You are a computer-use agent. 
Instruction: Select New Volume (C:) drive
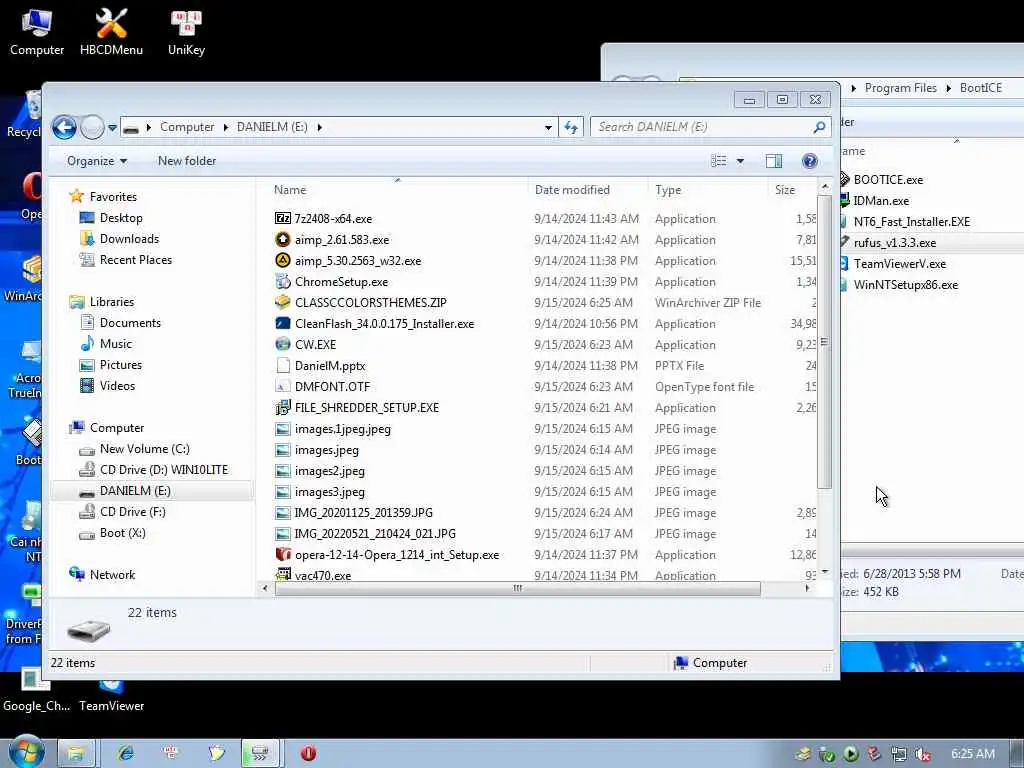pos(144,449)
